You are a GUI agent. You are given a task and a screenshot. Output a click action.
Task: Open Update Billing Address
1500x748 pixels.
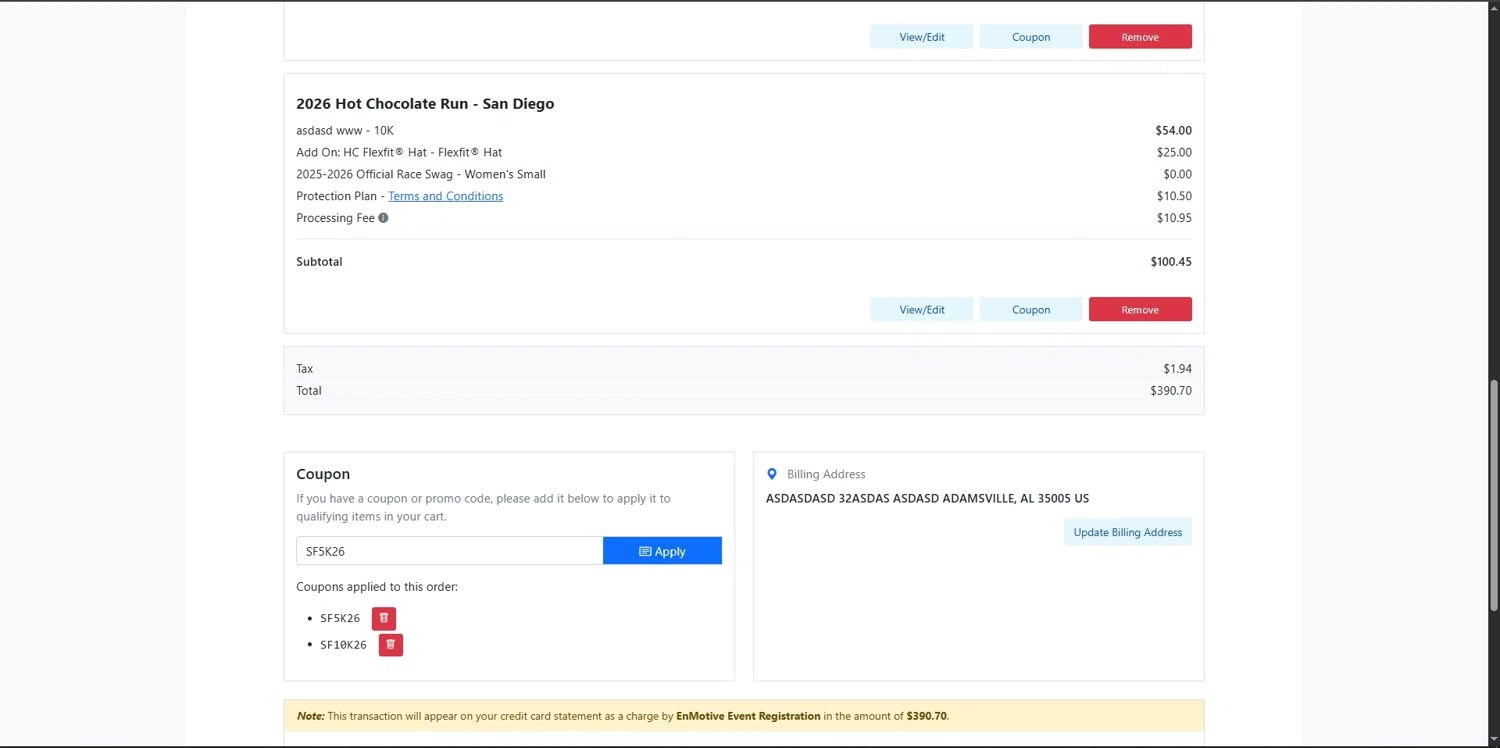pos(1128,532)
